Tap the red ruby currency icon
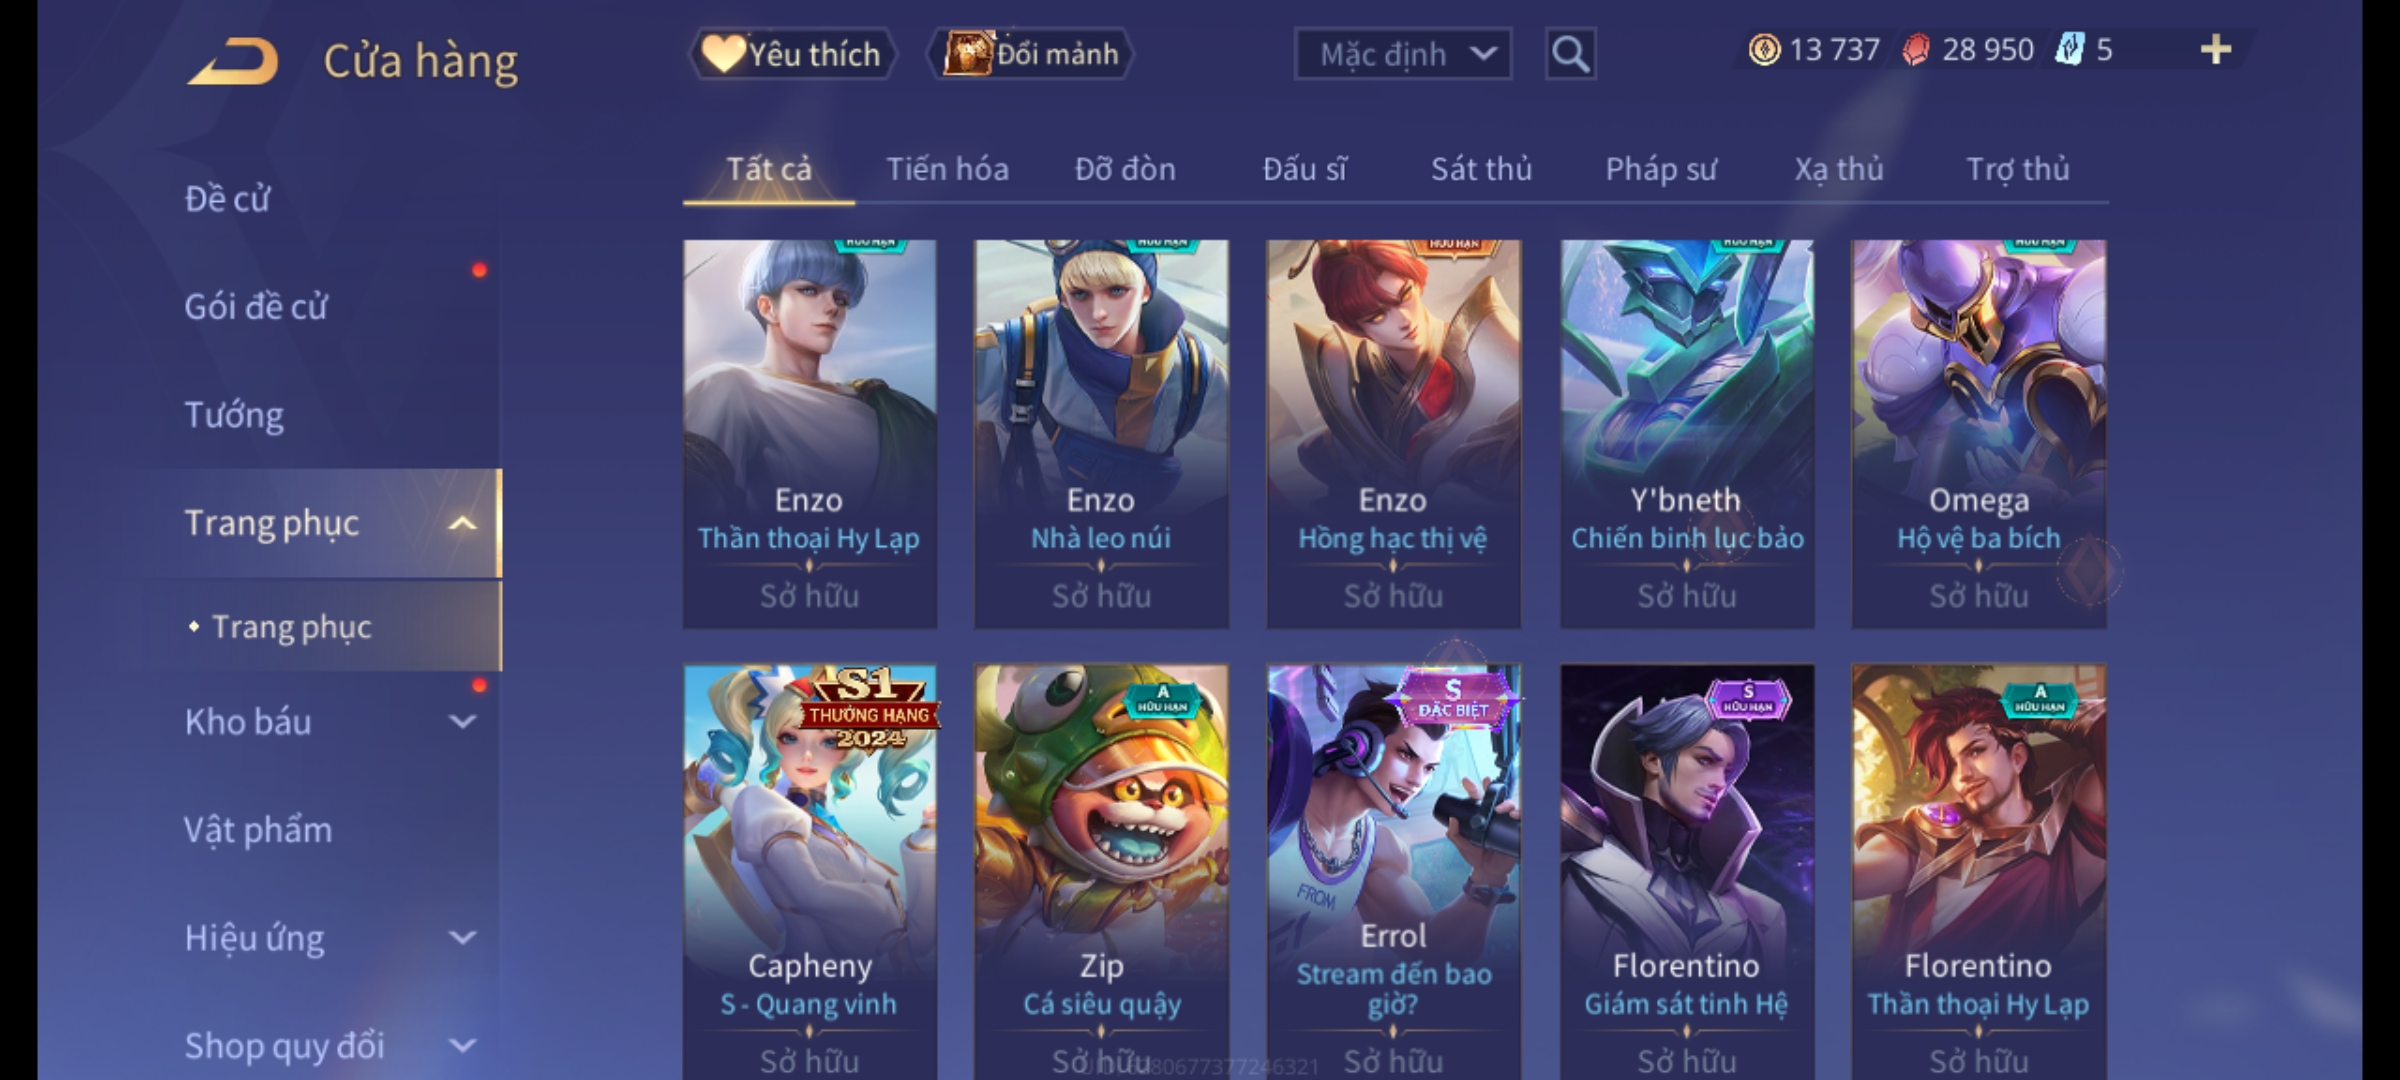Screen dimensions: 2400x1080 point(1915,50)
